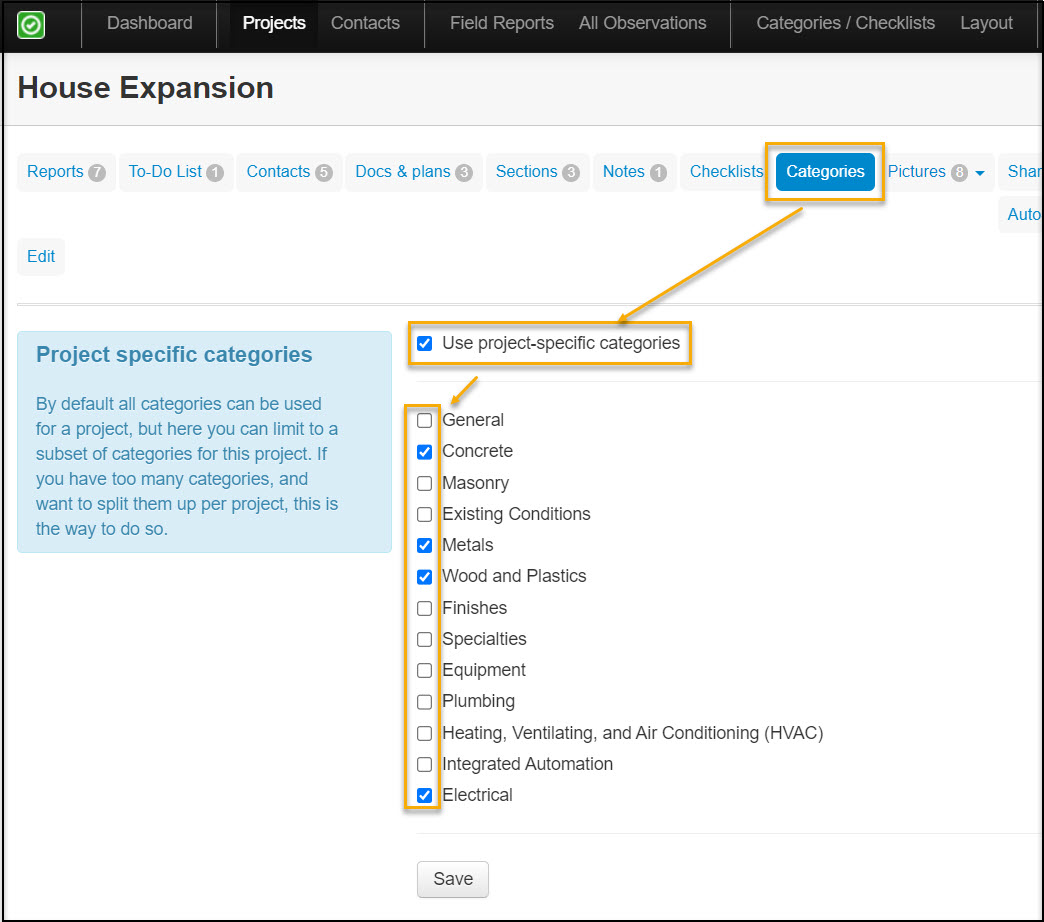1044x922 pixels.
Task: Switch to the Reports tab
Action: (x=66, y=172)
